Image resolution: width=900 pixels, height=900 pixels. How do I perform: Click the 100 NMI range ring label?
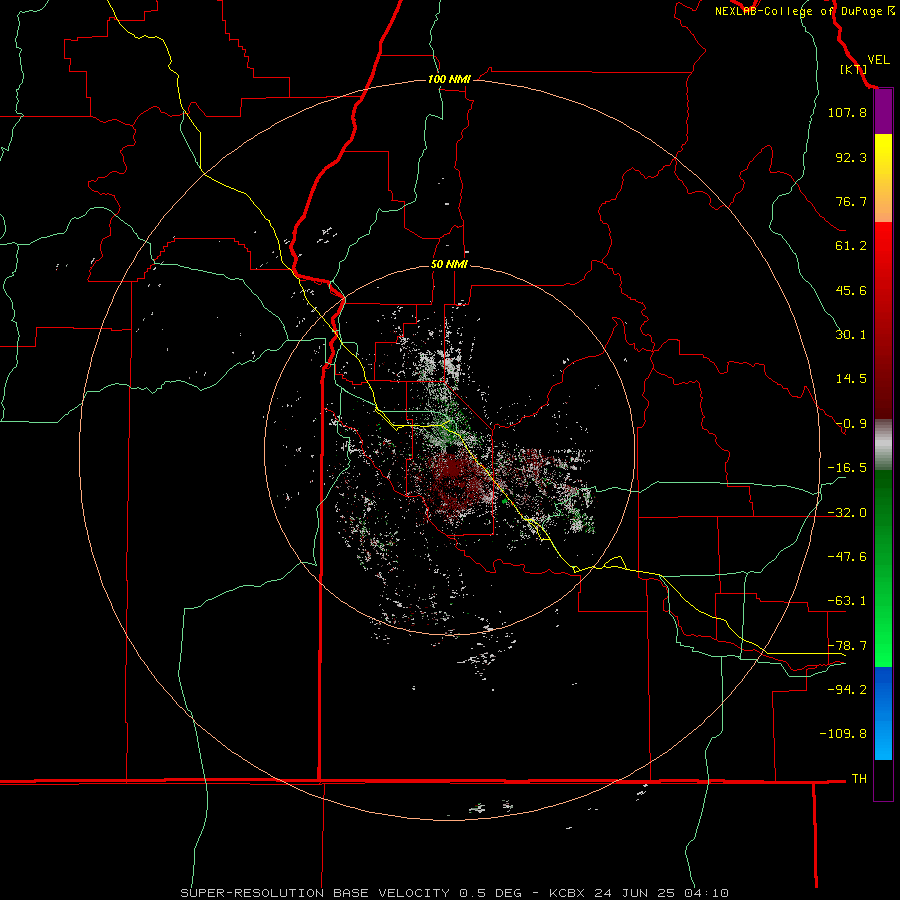(x=449, y=79)
